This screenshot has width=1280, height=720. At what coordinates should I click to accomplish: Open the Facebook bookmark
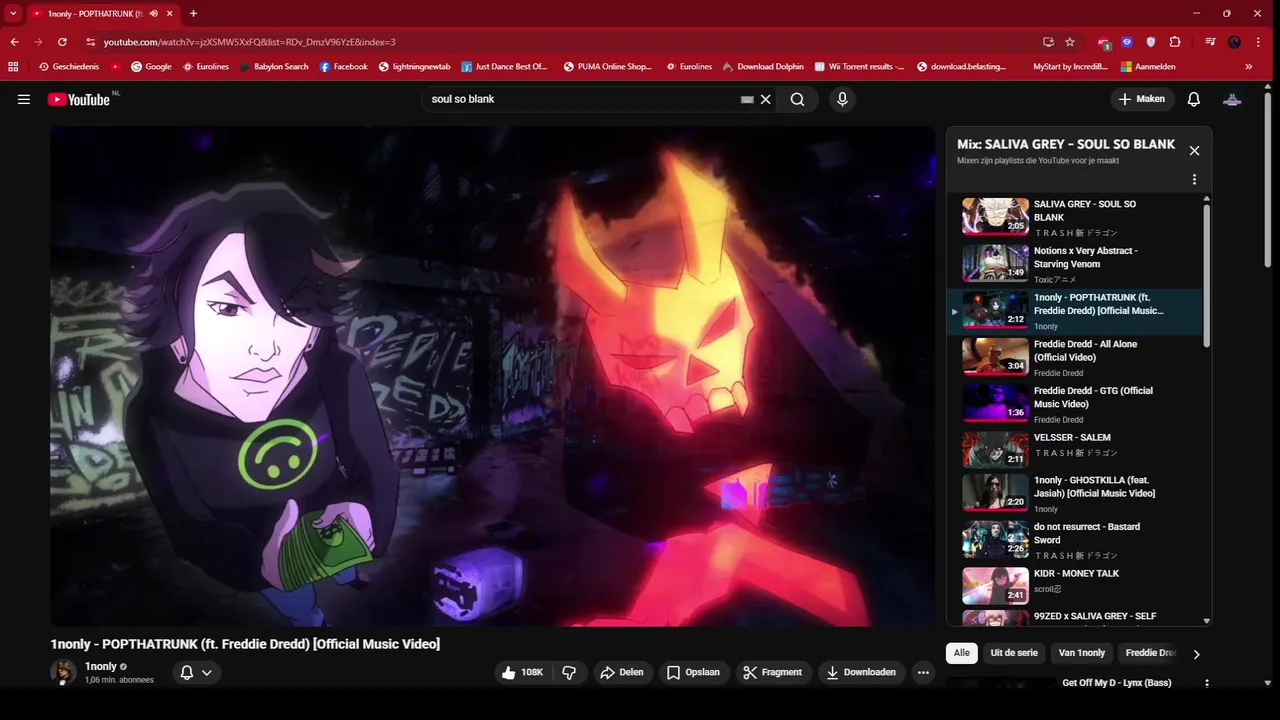(344, 67)
